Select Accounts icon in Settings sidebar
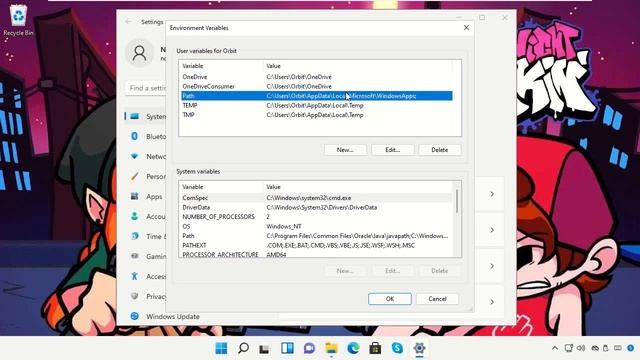The width and height of the screenshot is (640, 360). click(x=134, y=216)
